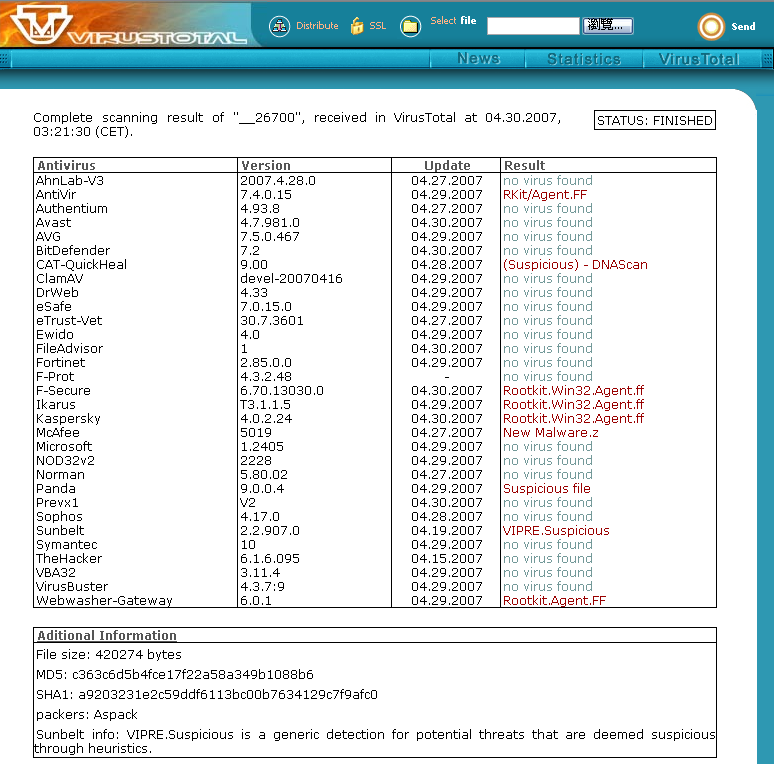Open the Statistics tab
Screen dimensions: 774x764
(583, 59)
